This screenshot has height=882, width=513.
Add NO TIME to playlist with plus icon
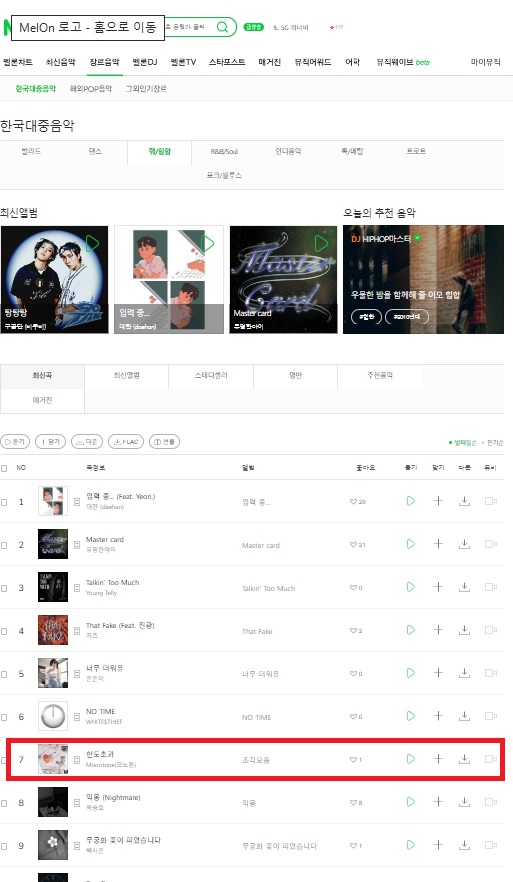point(438,716)
